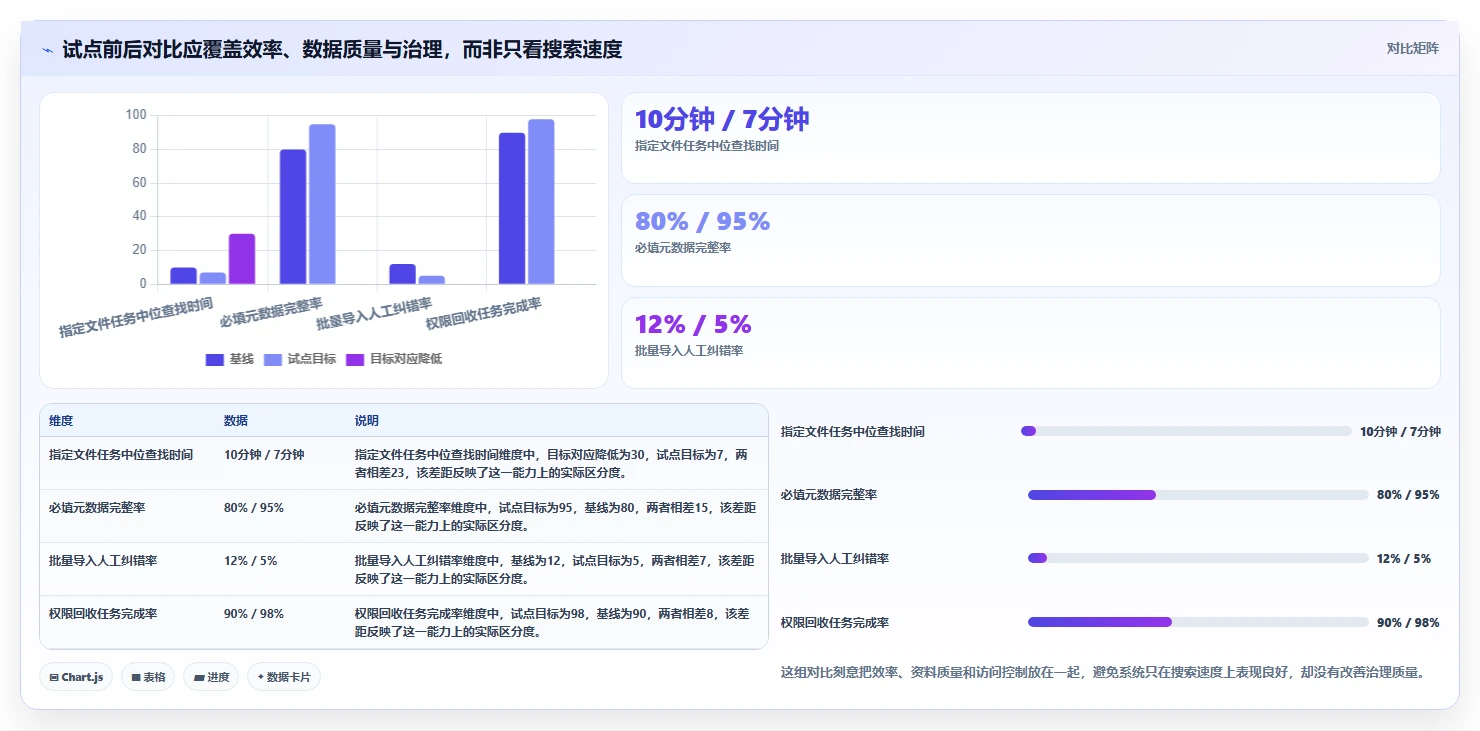The width and height of the screenshot is (1480, 731).
Task: Click the 表格 chip below the table
Action: (148, 677)
